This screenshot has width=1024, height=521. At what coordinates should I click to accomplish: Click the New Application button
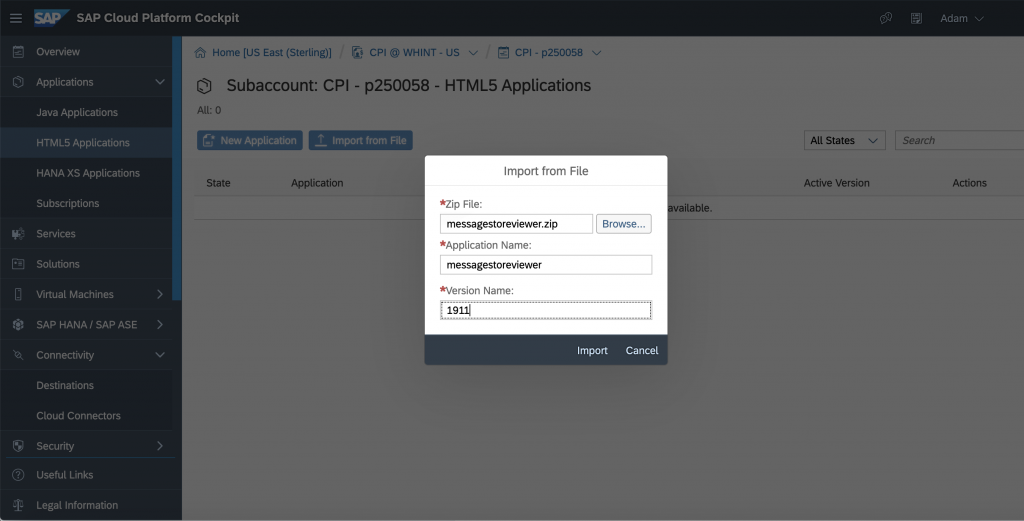[249, 140]
